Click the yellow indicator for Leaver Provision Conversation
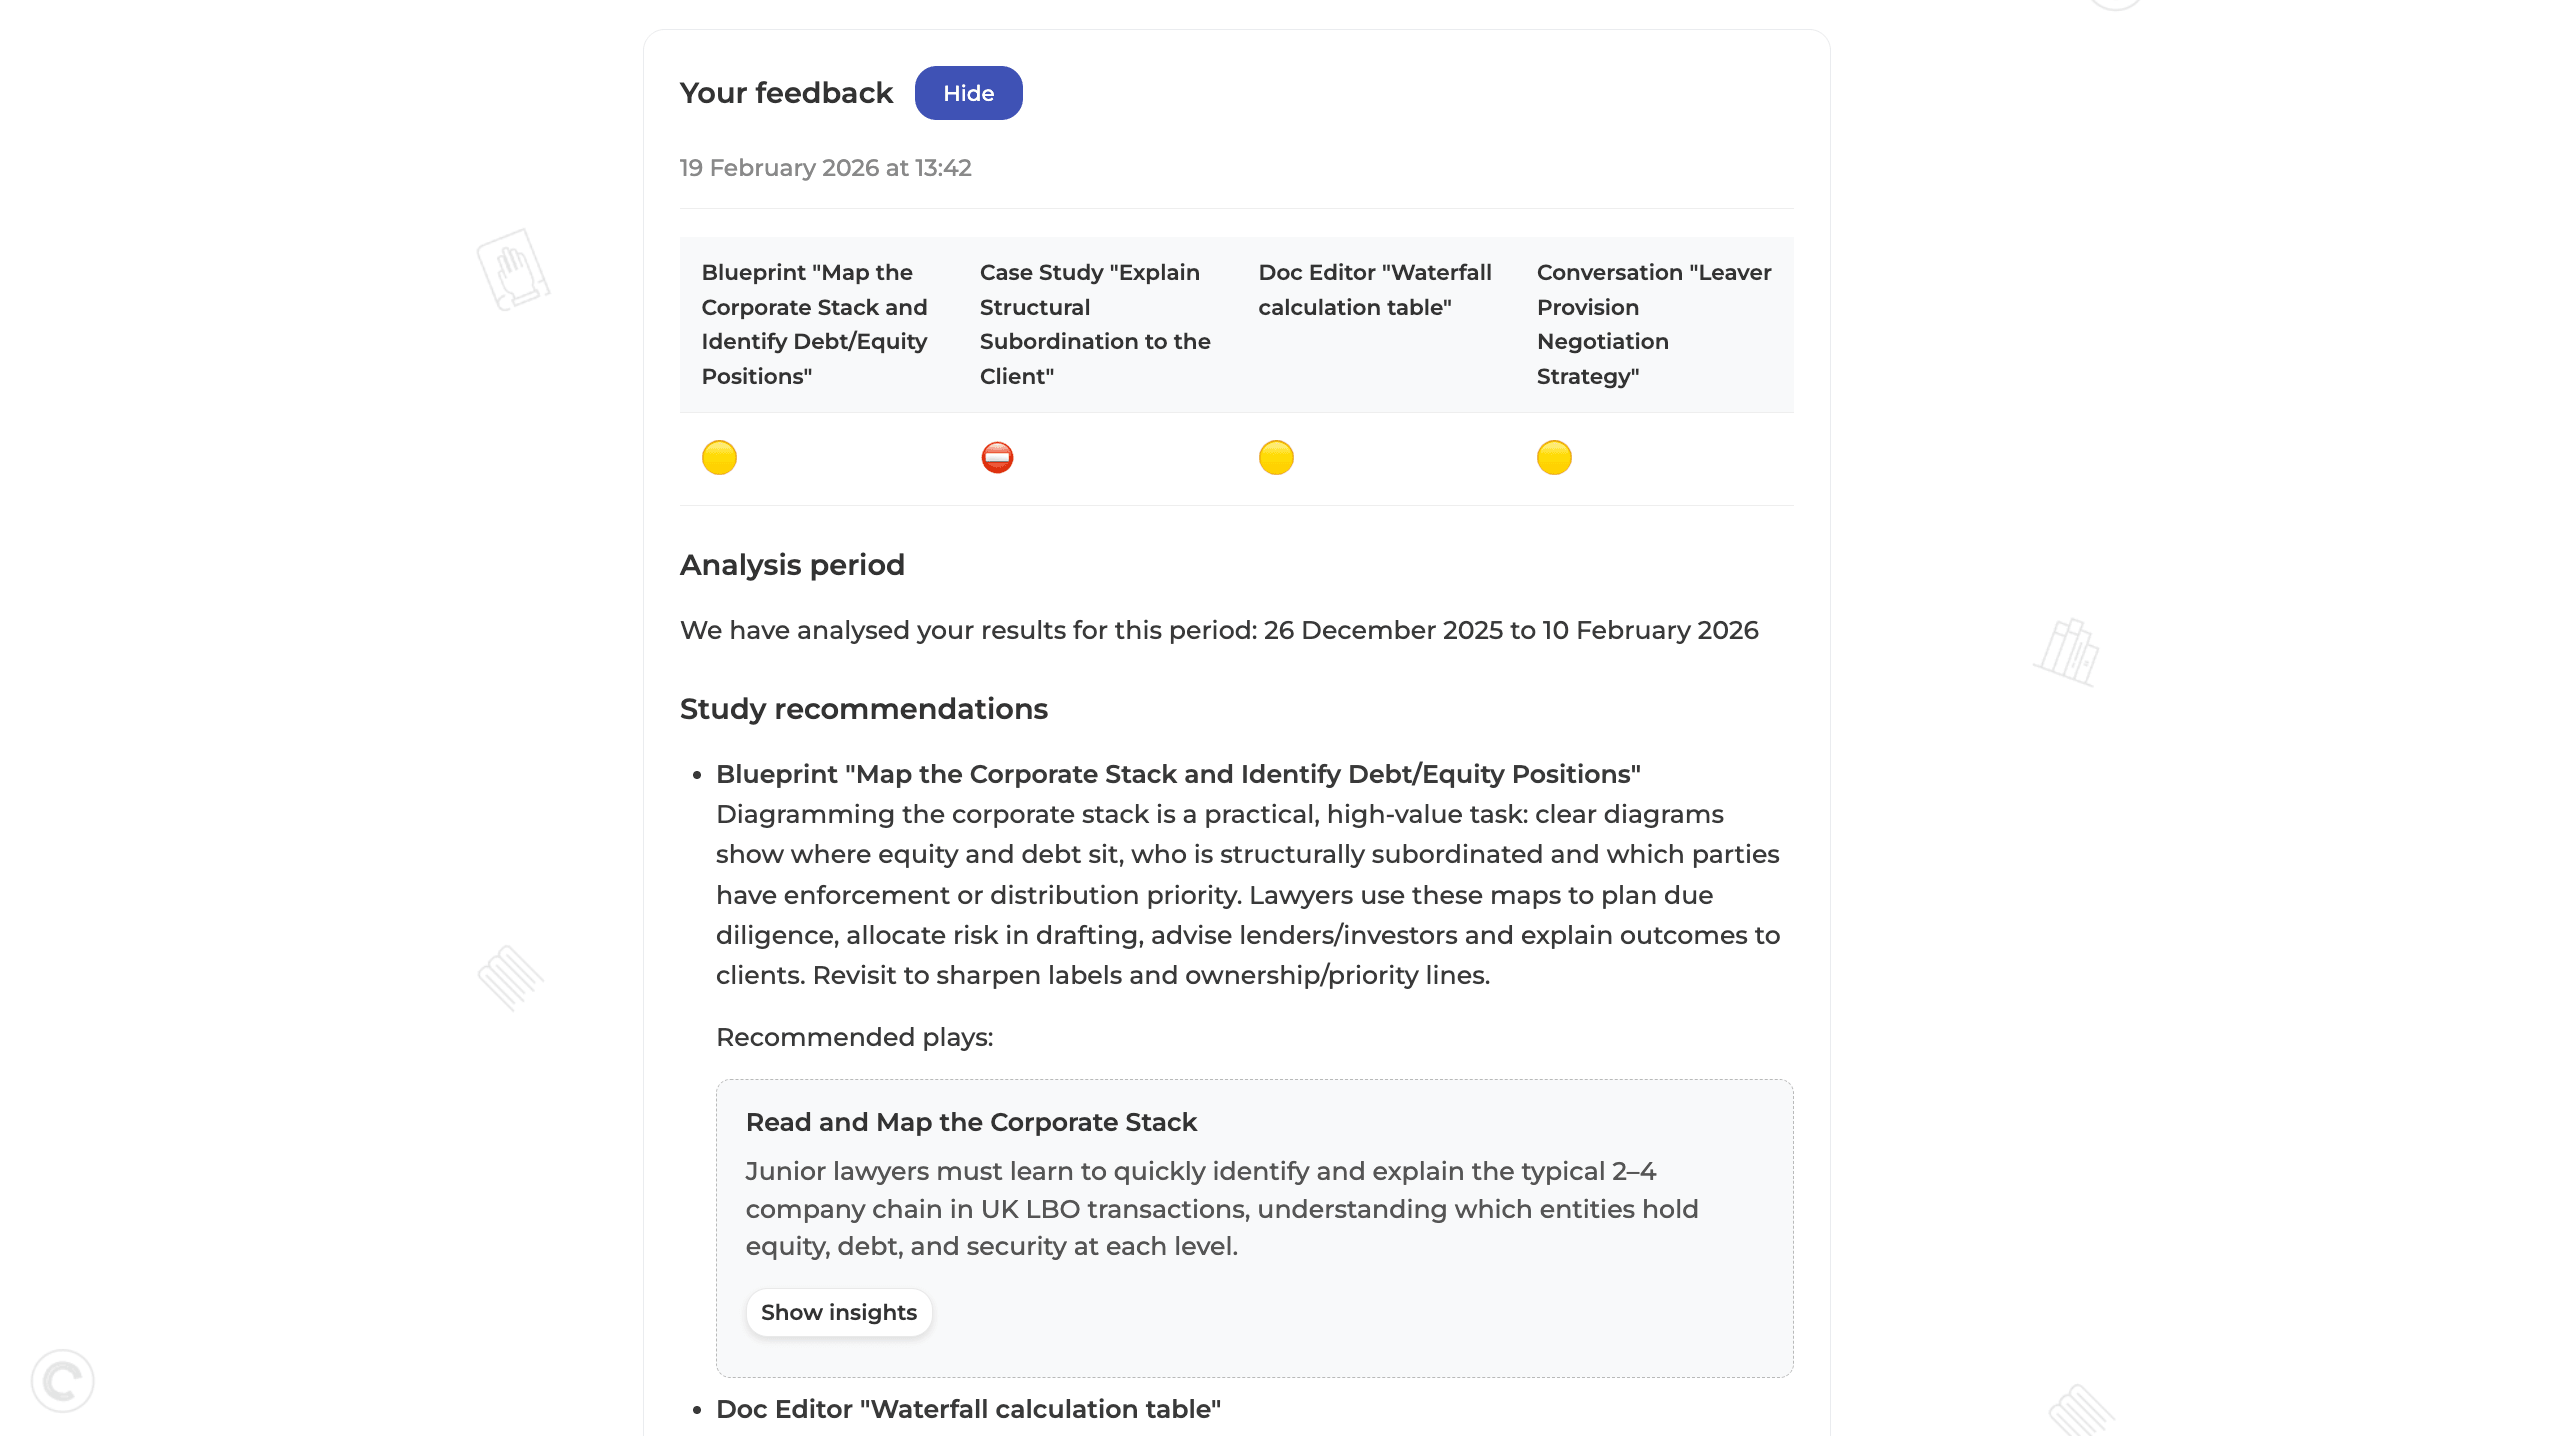This screenshot has height=1436, width=2550. pos(1553,457)
